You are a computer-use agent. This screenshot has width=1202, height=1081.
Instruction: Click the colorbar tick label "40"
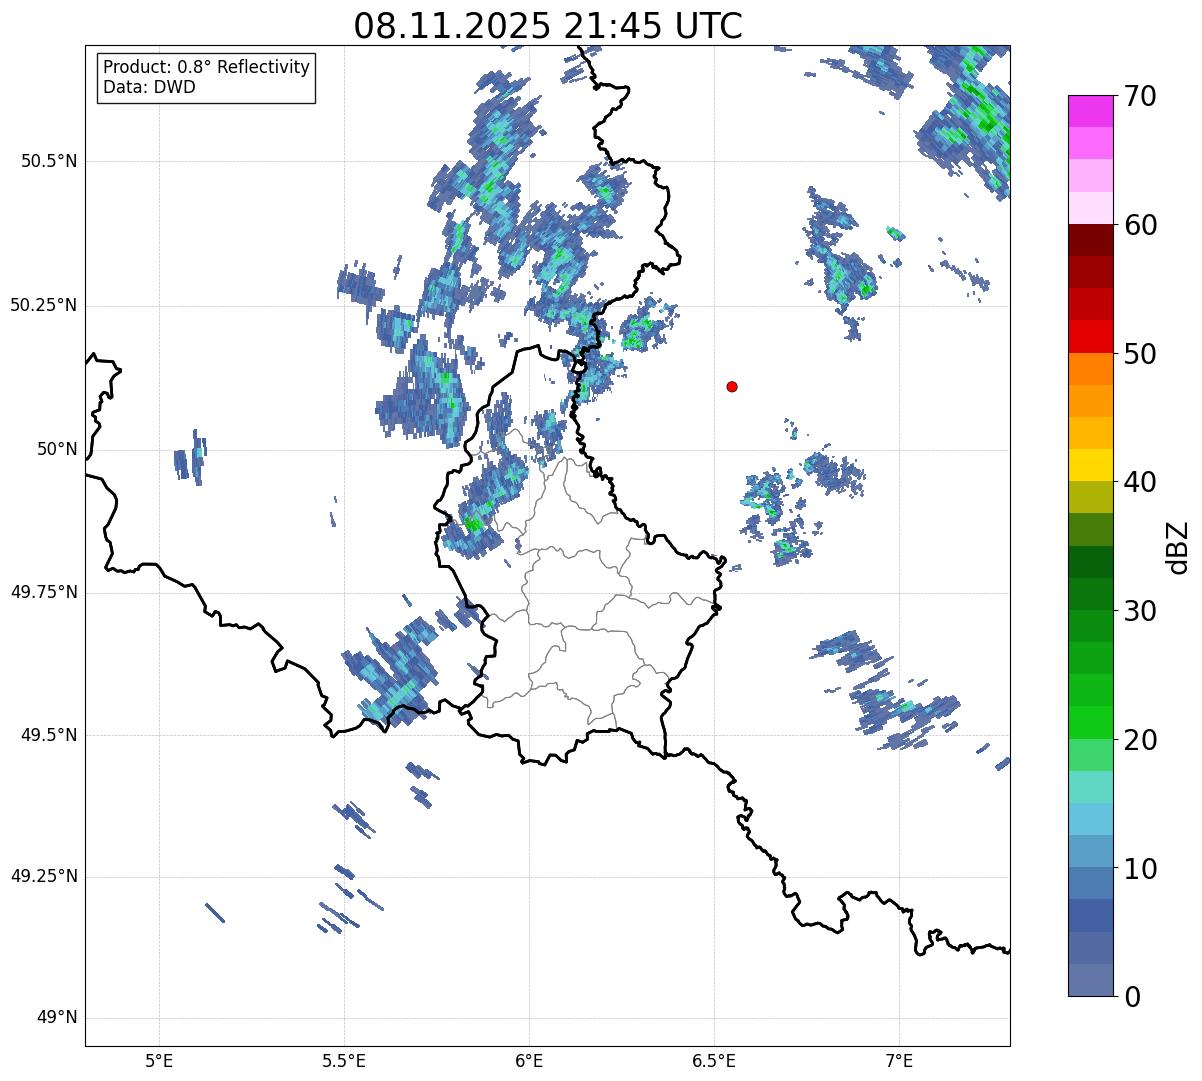(x=1140, y=482)
